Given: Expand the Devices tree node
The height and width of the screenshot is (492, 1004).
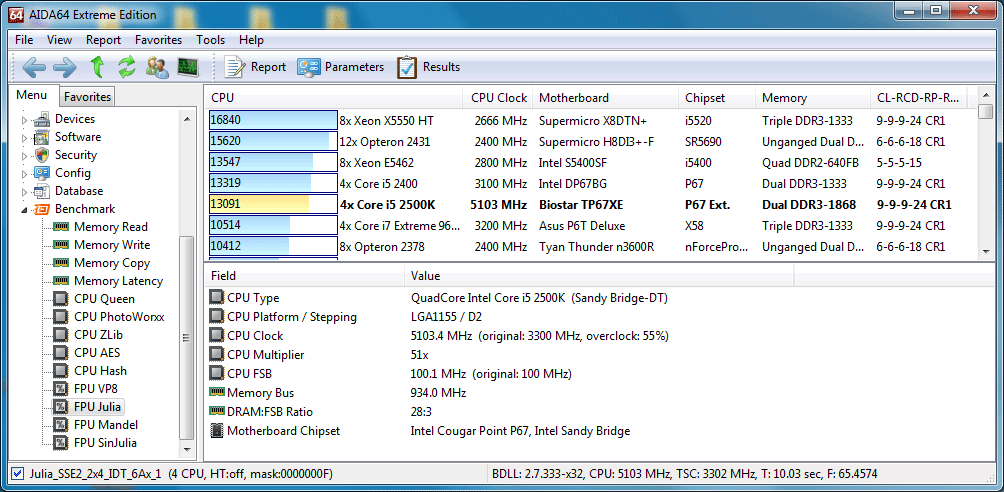Looking at the screenshot, I should tap(24, 119).
